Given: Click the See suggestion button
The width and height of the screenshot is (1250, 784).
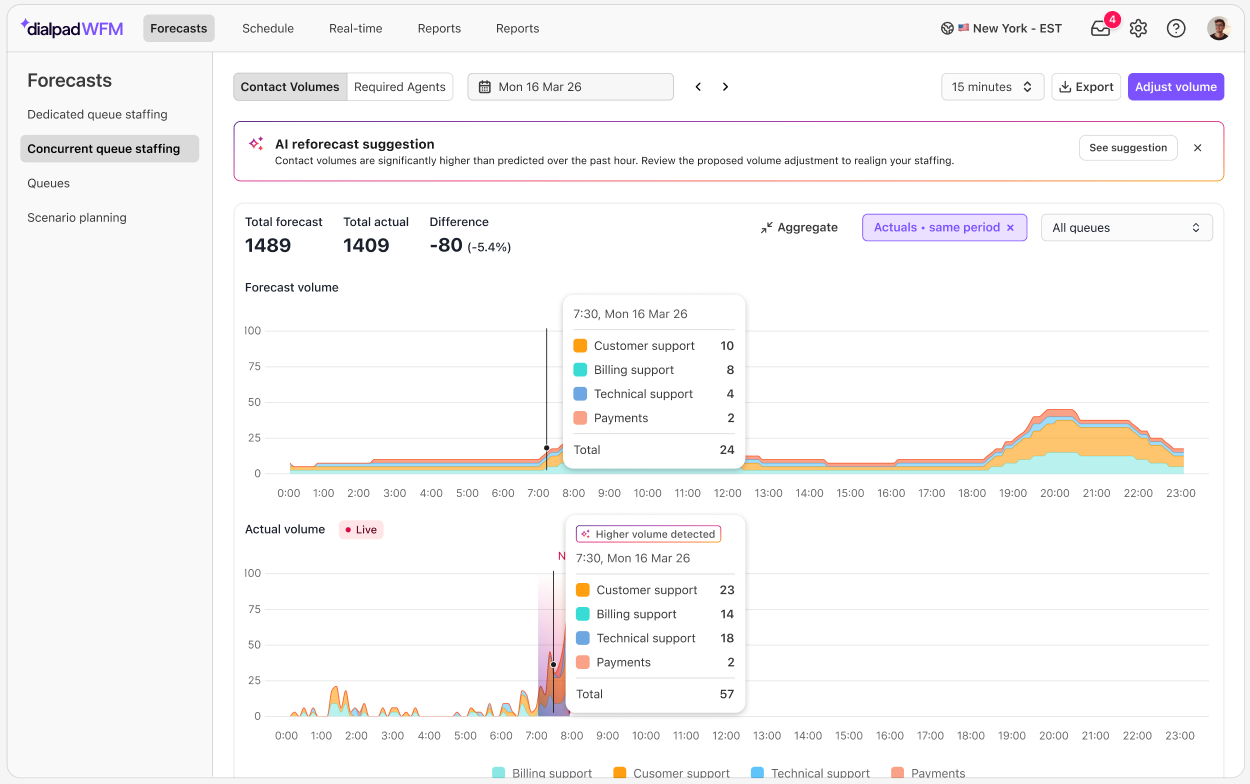Looking at the screenshot, I should click(1128, 148).
